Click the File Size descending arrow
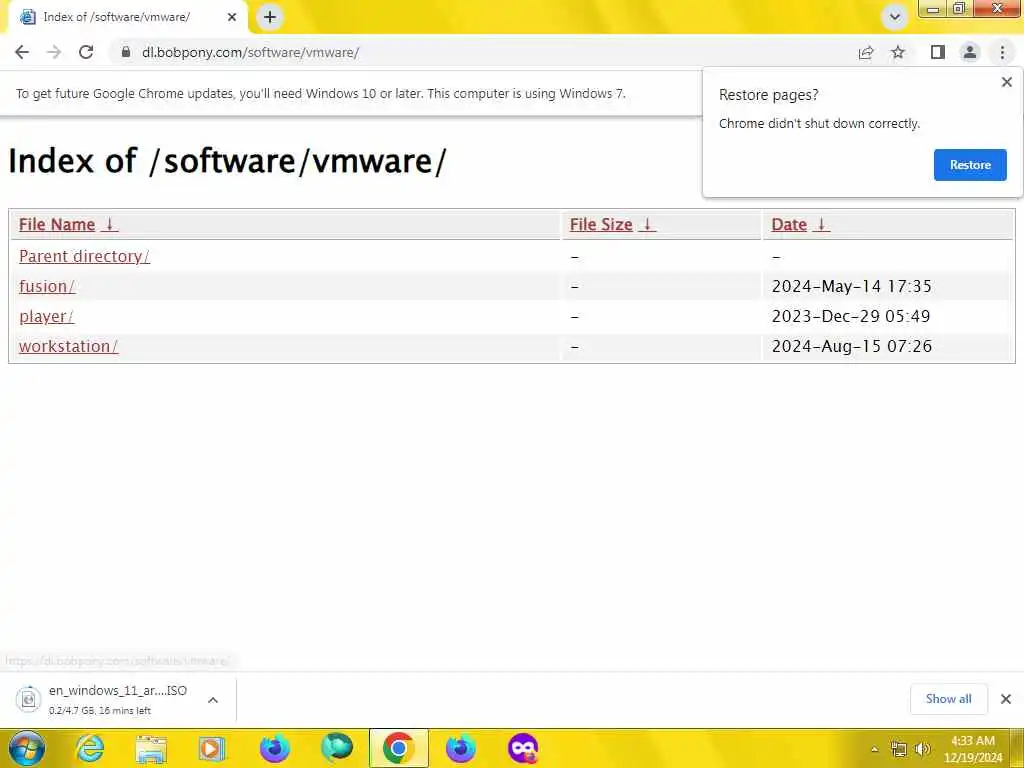Screen dimensions: 1024x768 tap(647, 224)
